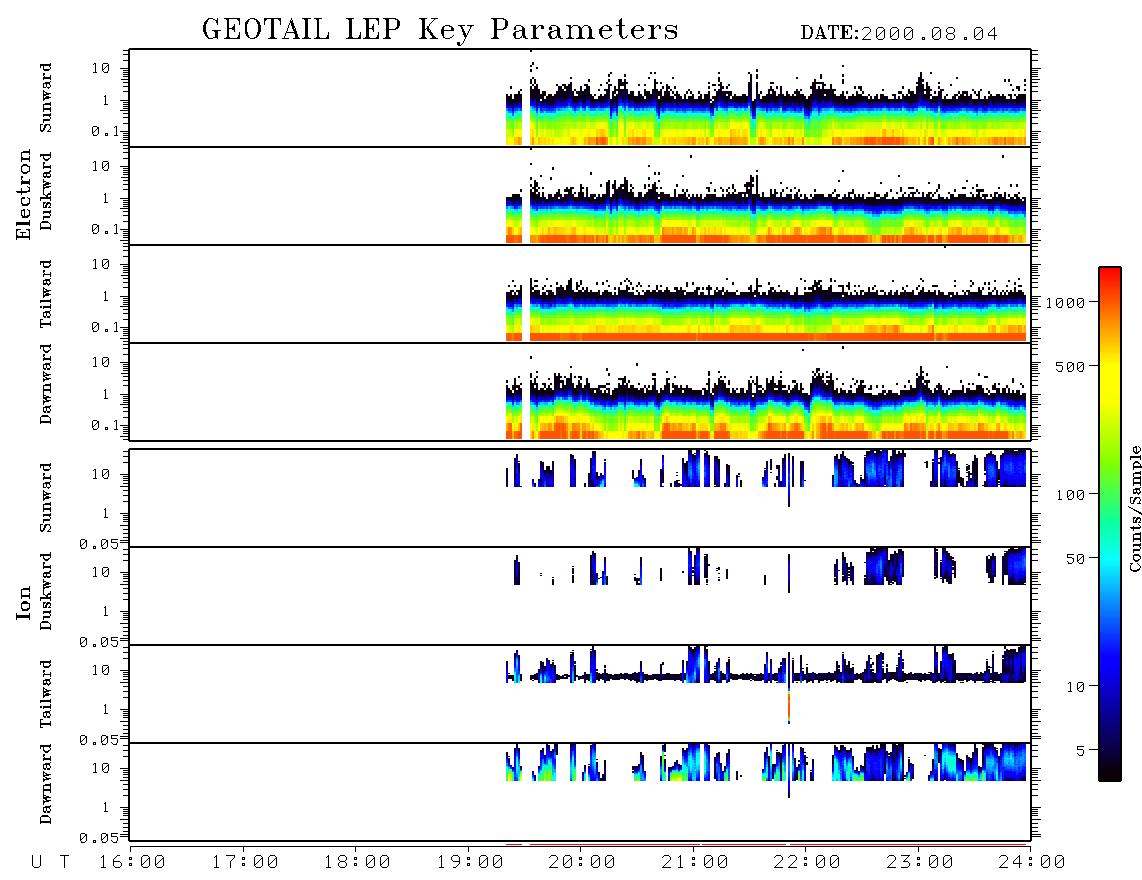1142x880 pixels.
Task: Click the 500 colorbar tick label
Action: pos(1070,366)
